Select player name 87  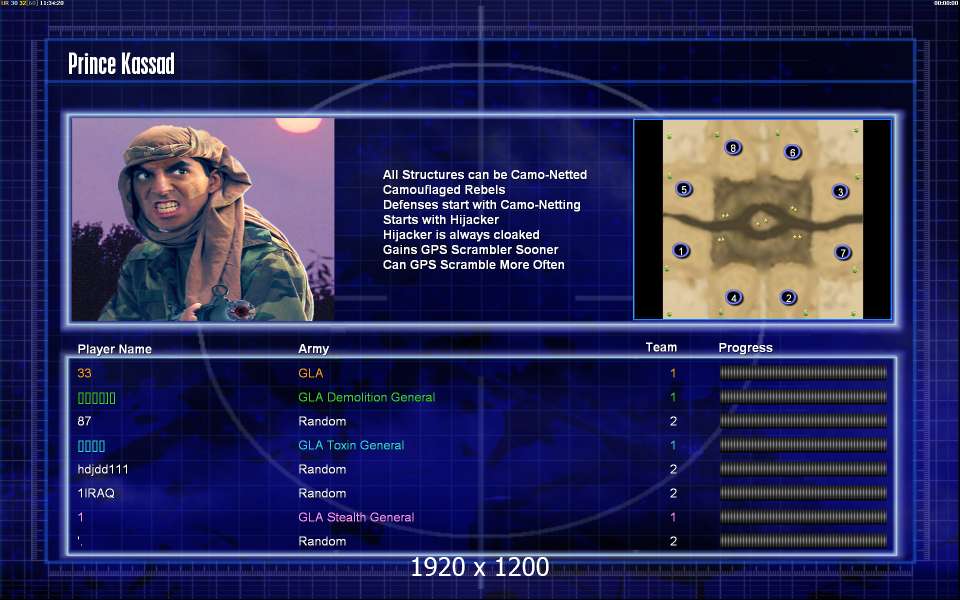(x=84, y=421)
